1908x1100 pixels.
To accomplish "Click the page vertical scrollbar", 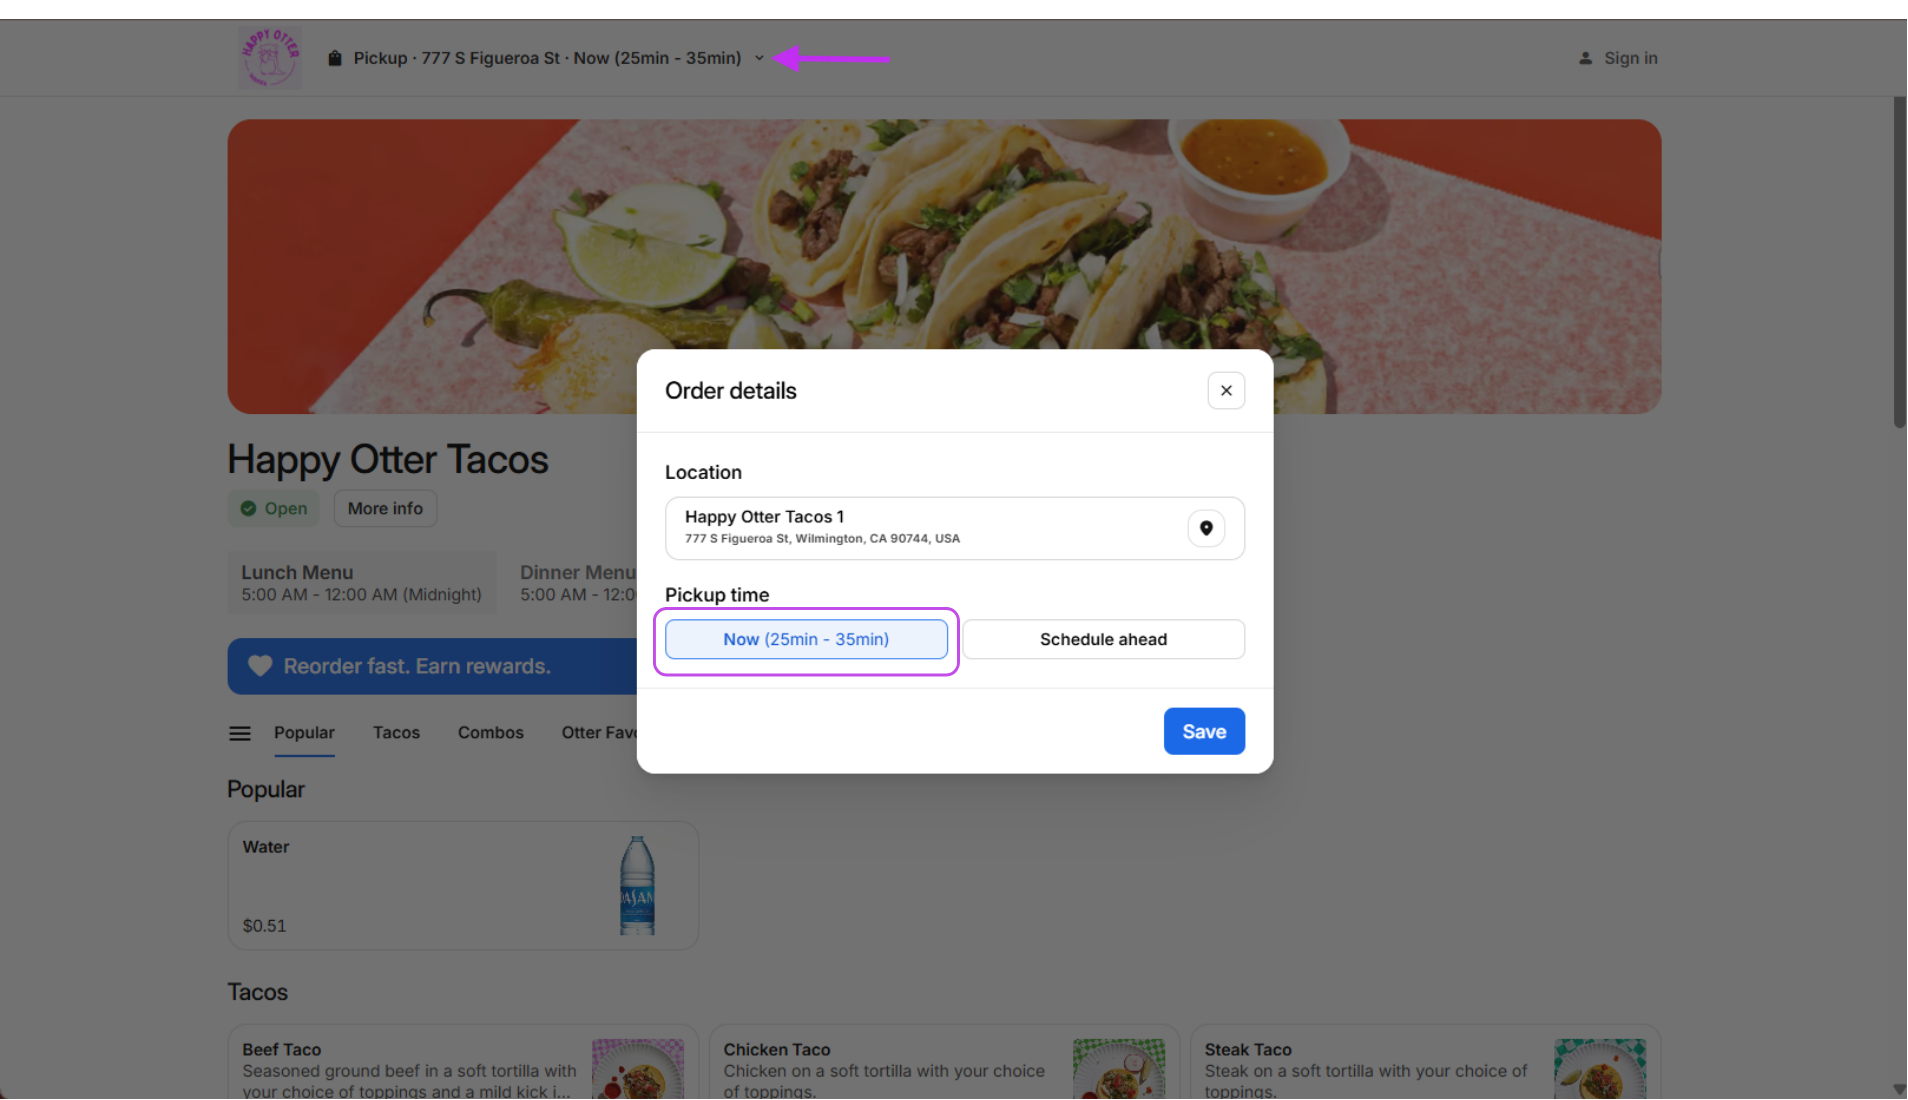I will (x=1899, y=263).
